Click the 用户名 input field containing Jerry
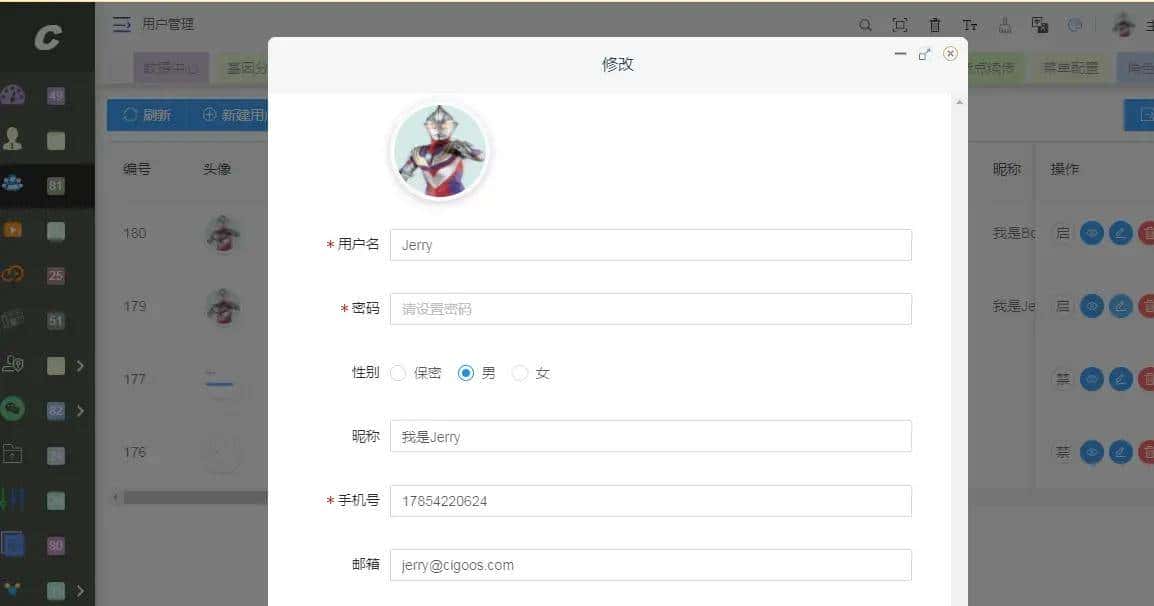This screenshot has height=606, width=1154. coord(651,245)
